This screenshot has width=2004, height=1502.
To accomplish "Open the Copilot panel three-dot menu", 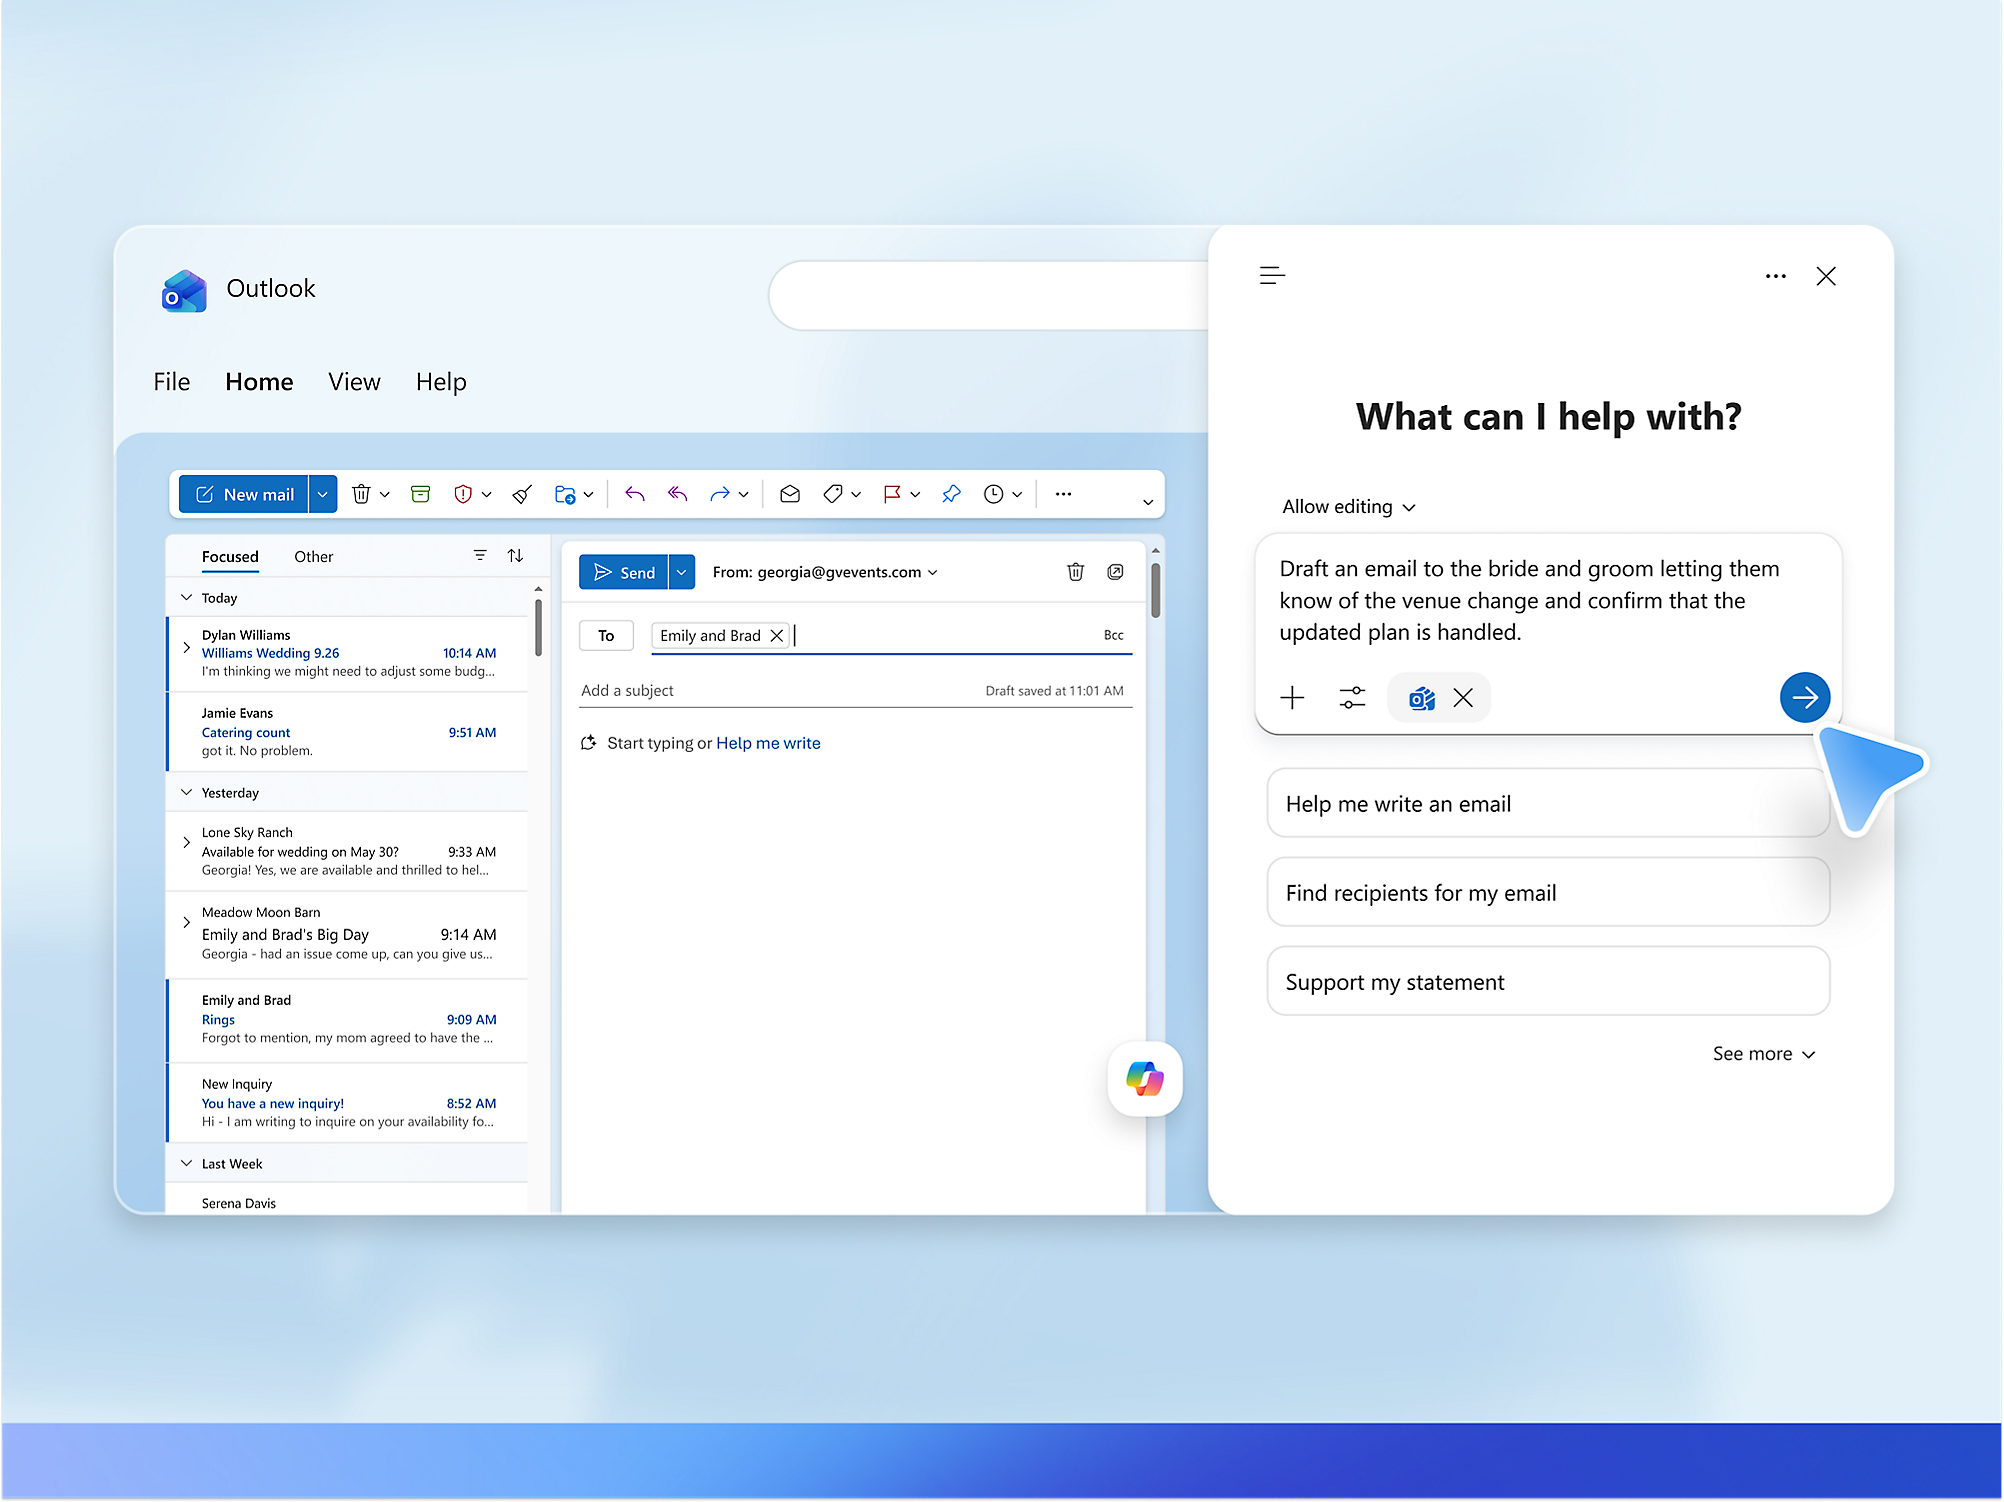I will [1776, 276].
